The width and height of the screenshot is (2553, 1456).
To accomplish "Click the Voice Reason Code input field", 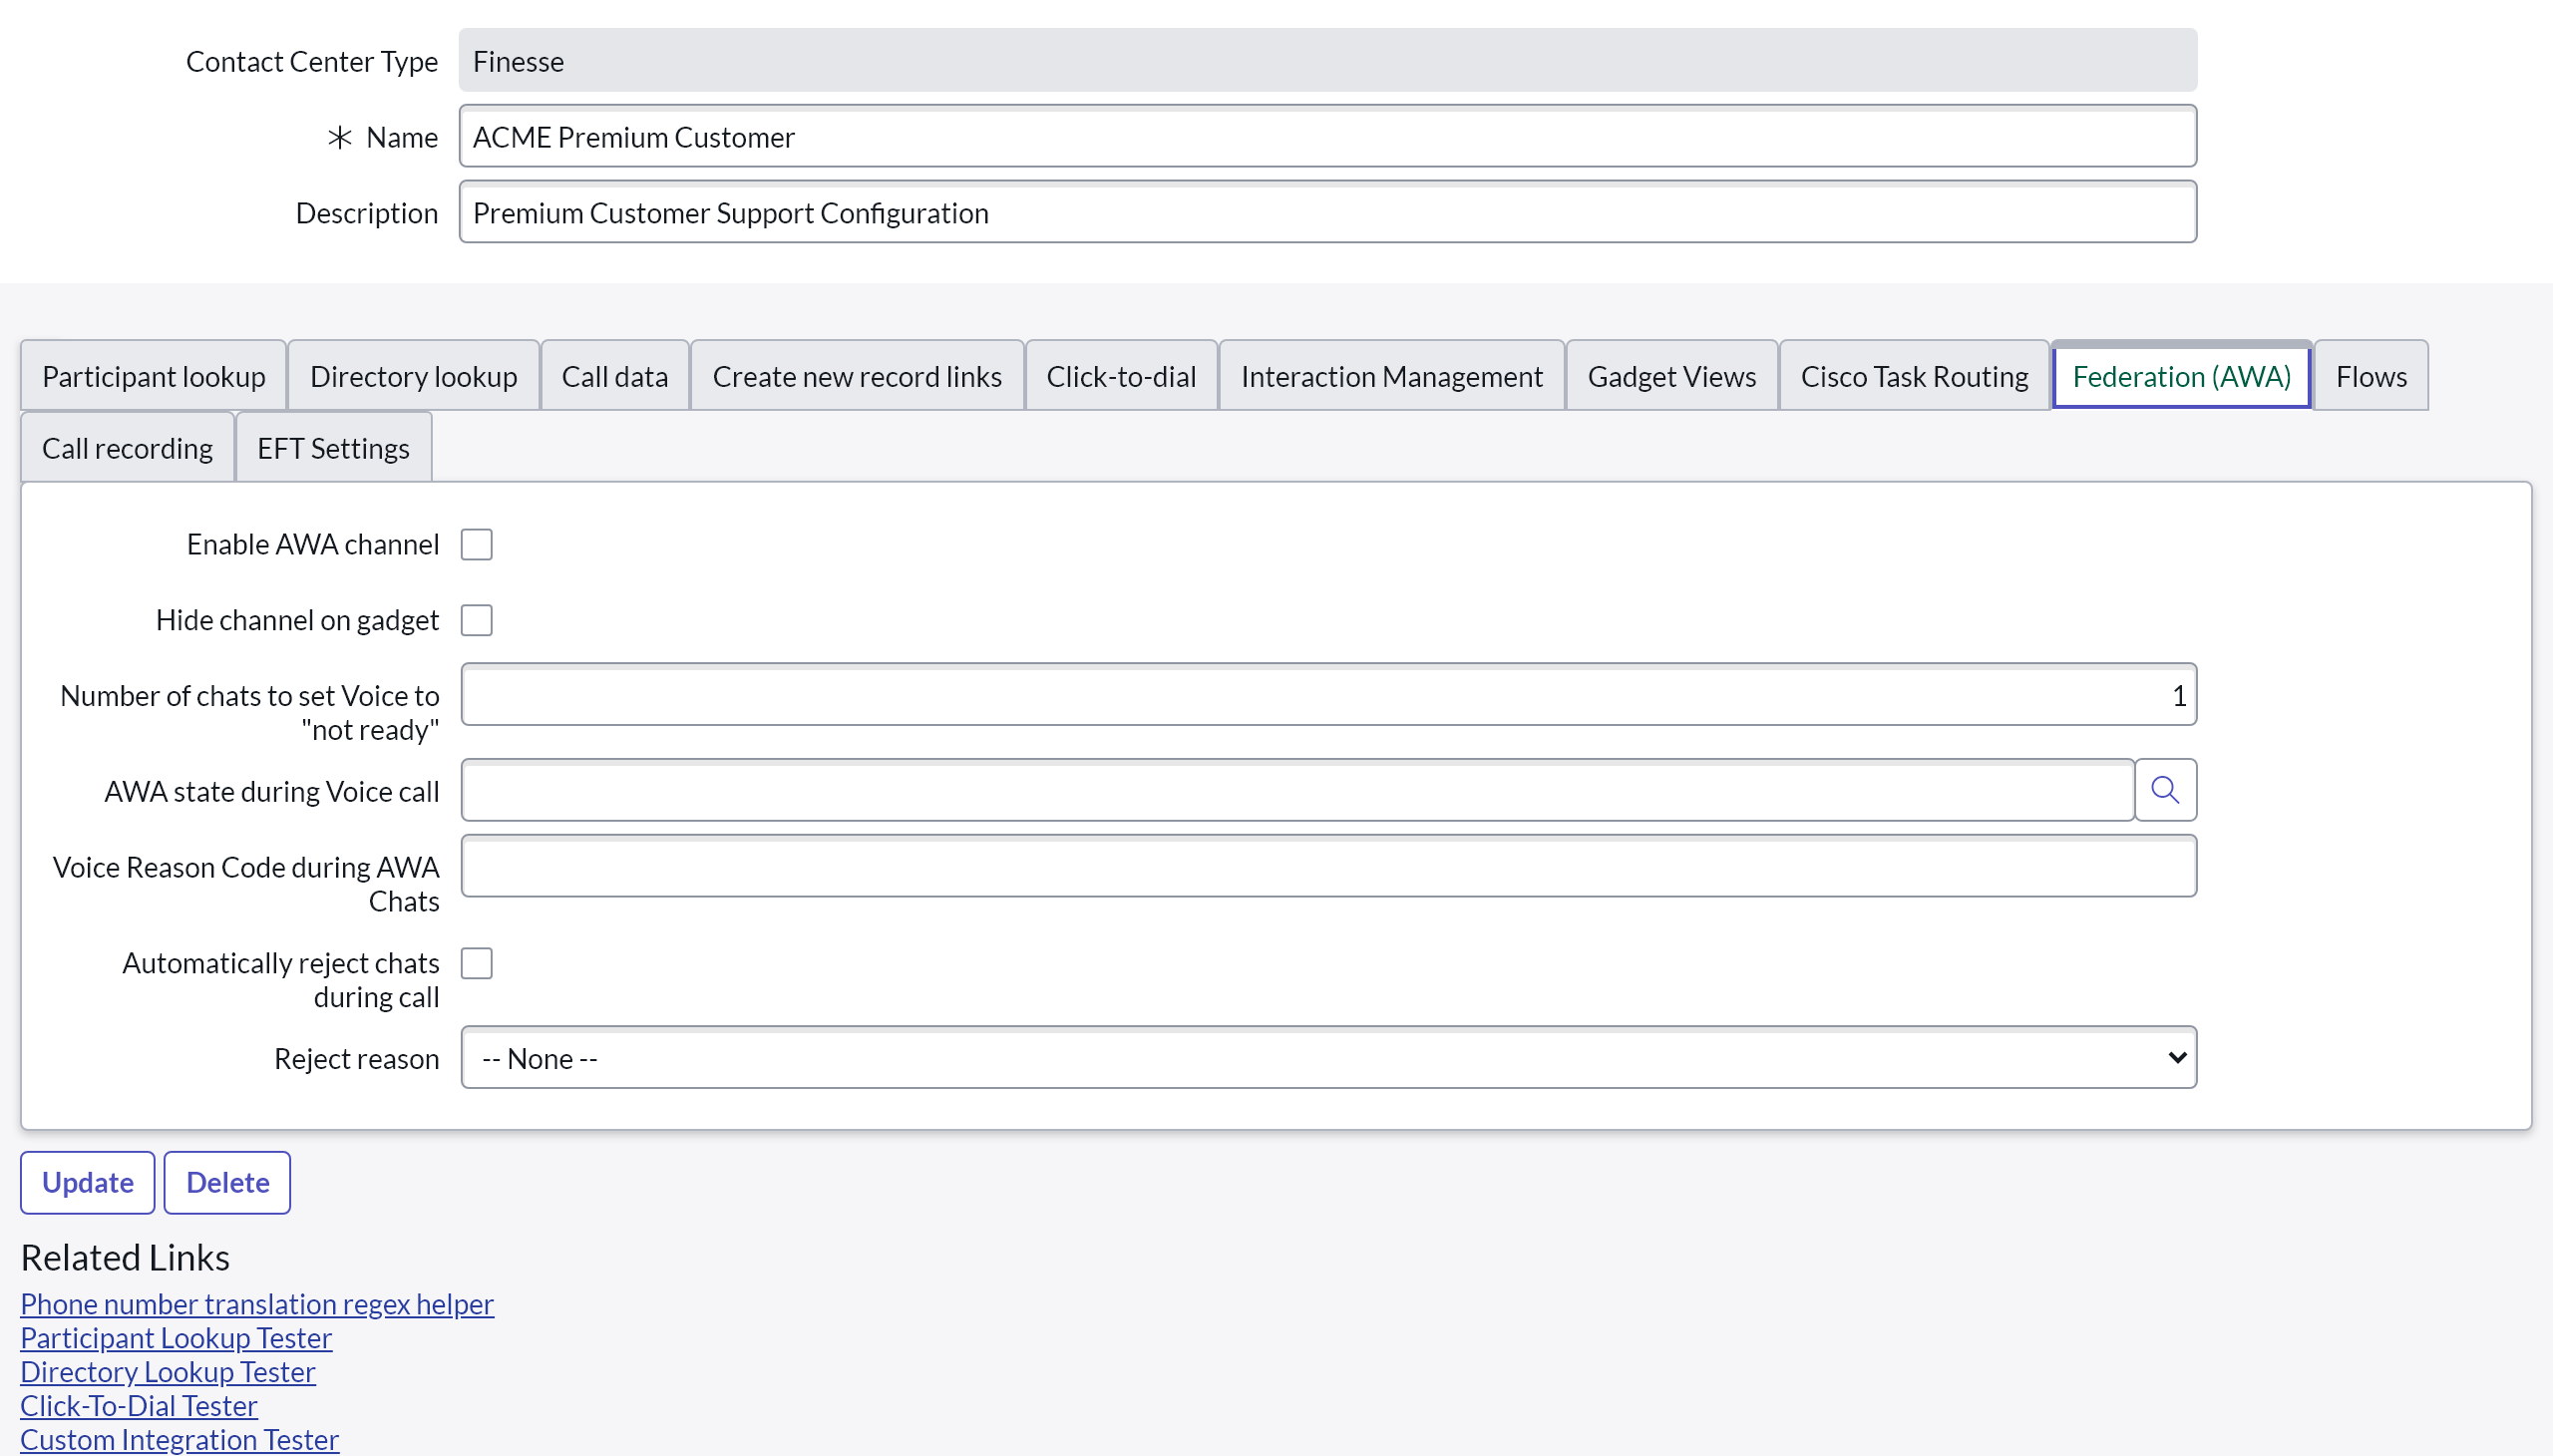I will (x=1327, y=866).
